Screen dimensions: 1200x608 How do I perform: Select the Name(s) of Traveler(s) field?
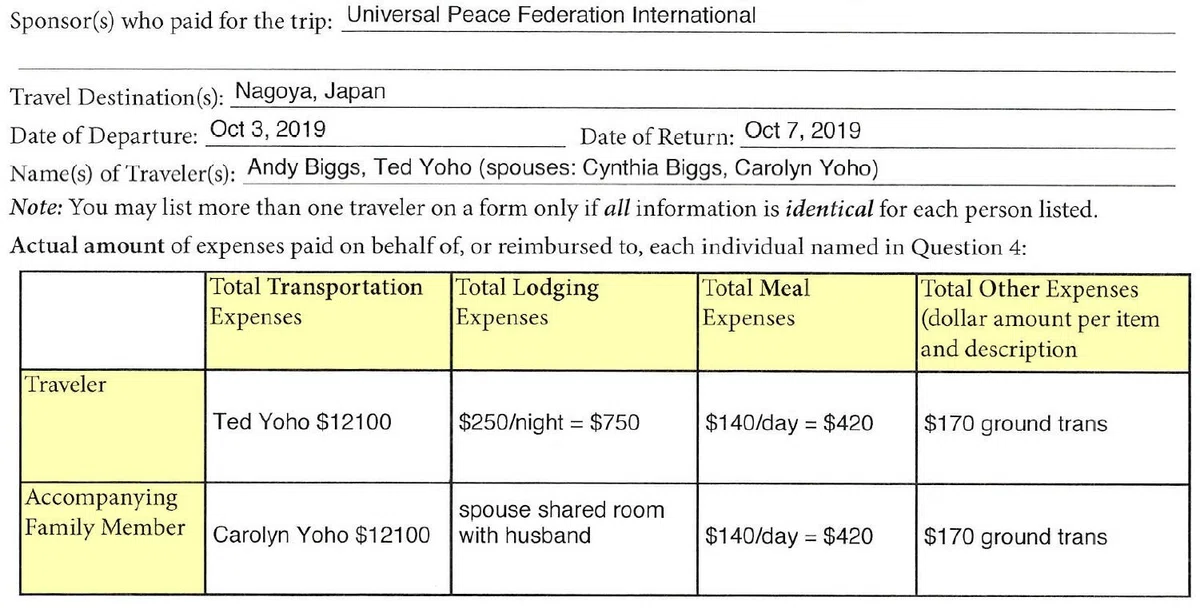pyautogui.click(x=707, y=170)
